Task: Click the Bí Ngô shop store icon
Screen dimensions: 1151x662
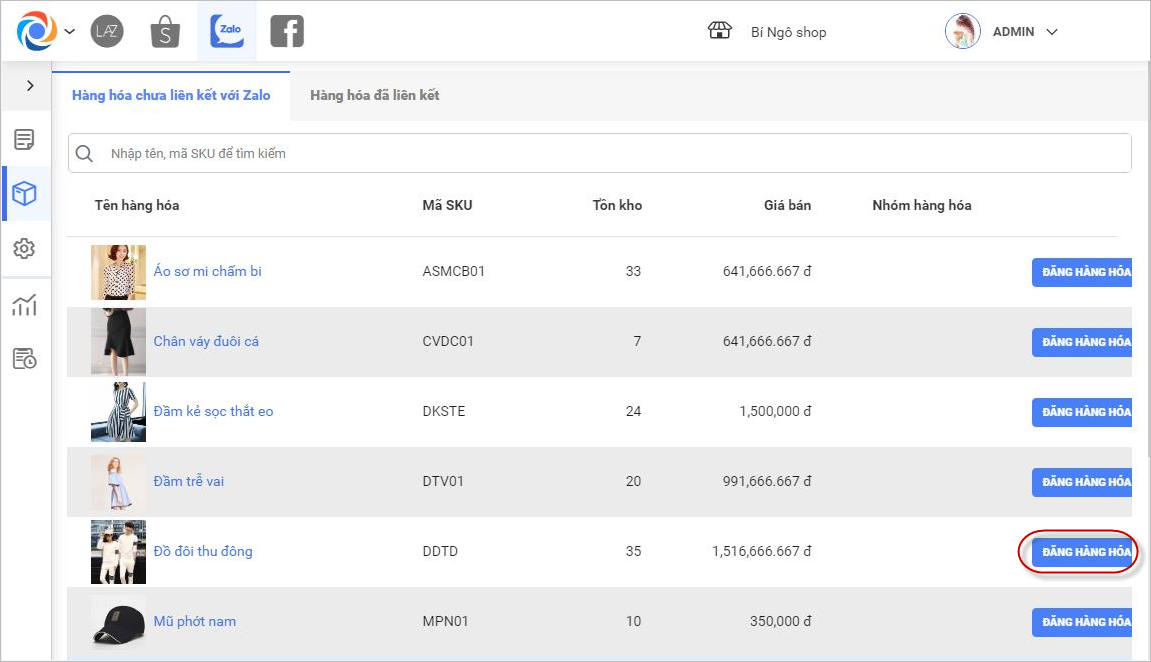Action: coord(720,32)
